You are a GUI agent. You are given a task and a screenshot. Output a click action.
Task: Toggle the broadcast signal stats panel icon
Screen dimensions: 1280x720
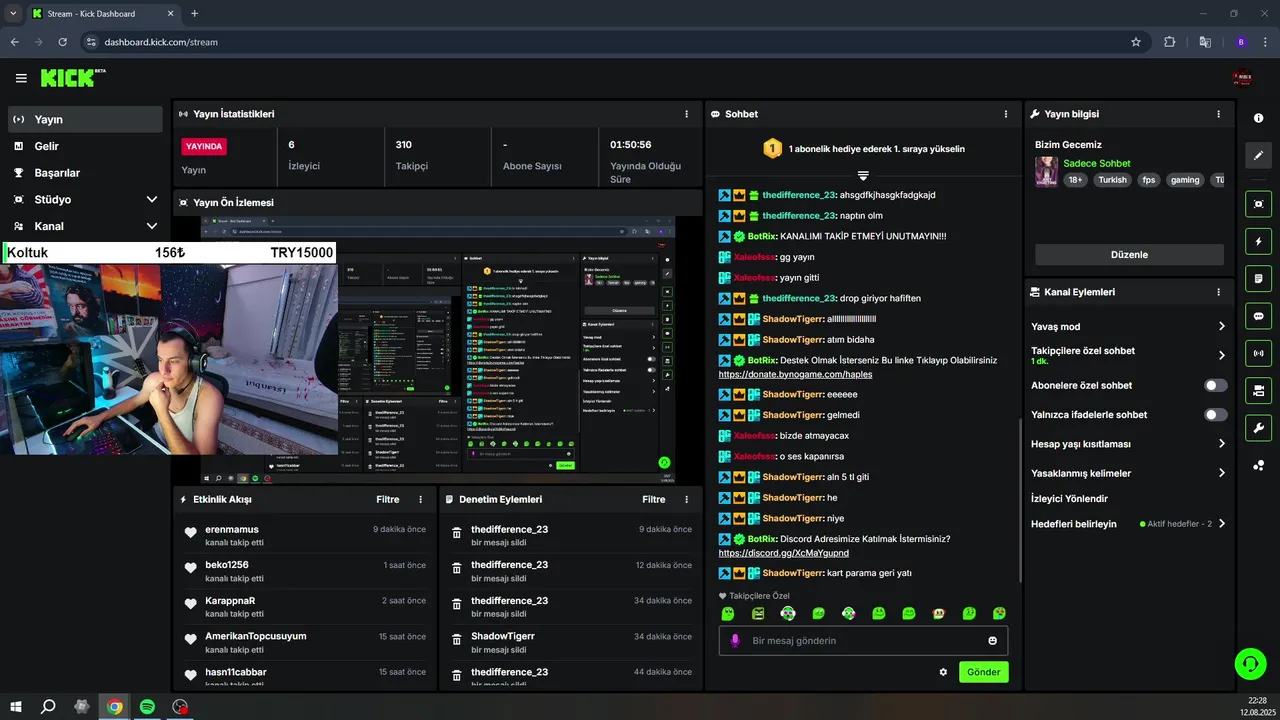click(x=1258, y=353)
